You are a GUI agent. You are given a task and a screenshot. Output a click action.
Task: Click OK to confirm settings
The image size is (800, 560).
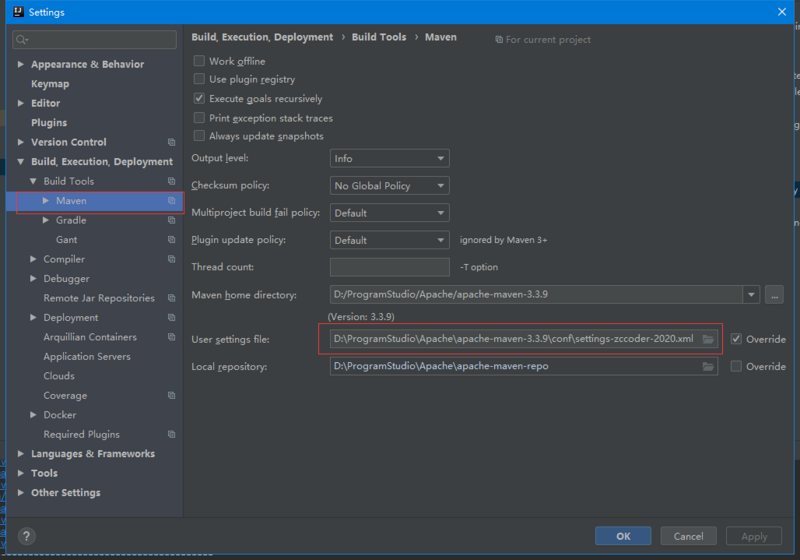[x=623, y=536]
